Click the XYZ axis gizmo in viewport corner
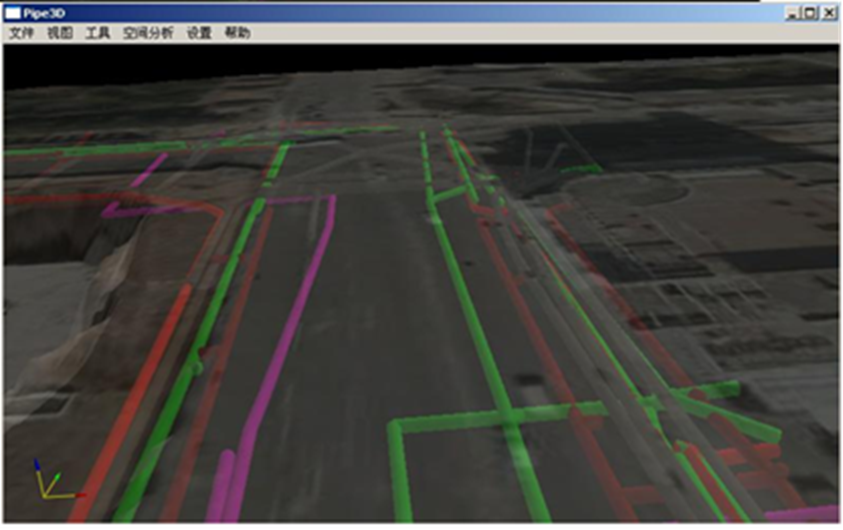This screenshot has width=843, height=530. click(x=48, y=483)
